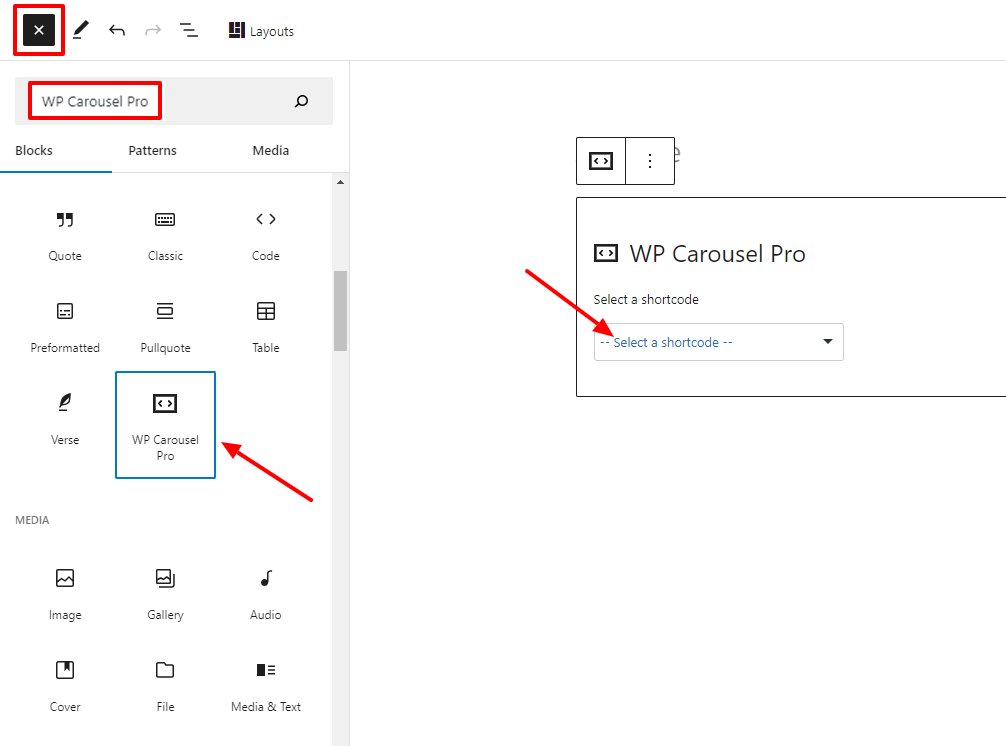Screen dimensions: 1006x746
Task: Undo the last change
Action: coord(117,30)
